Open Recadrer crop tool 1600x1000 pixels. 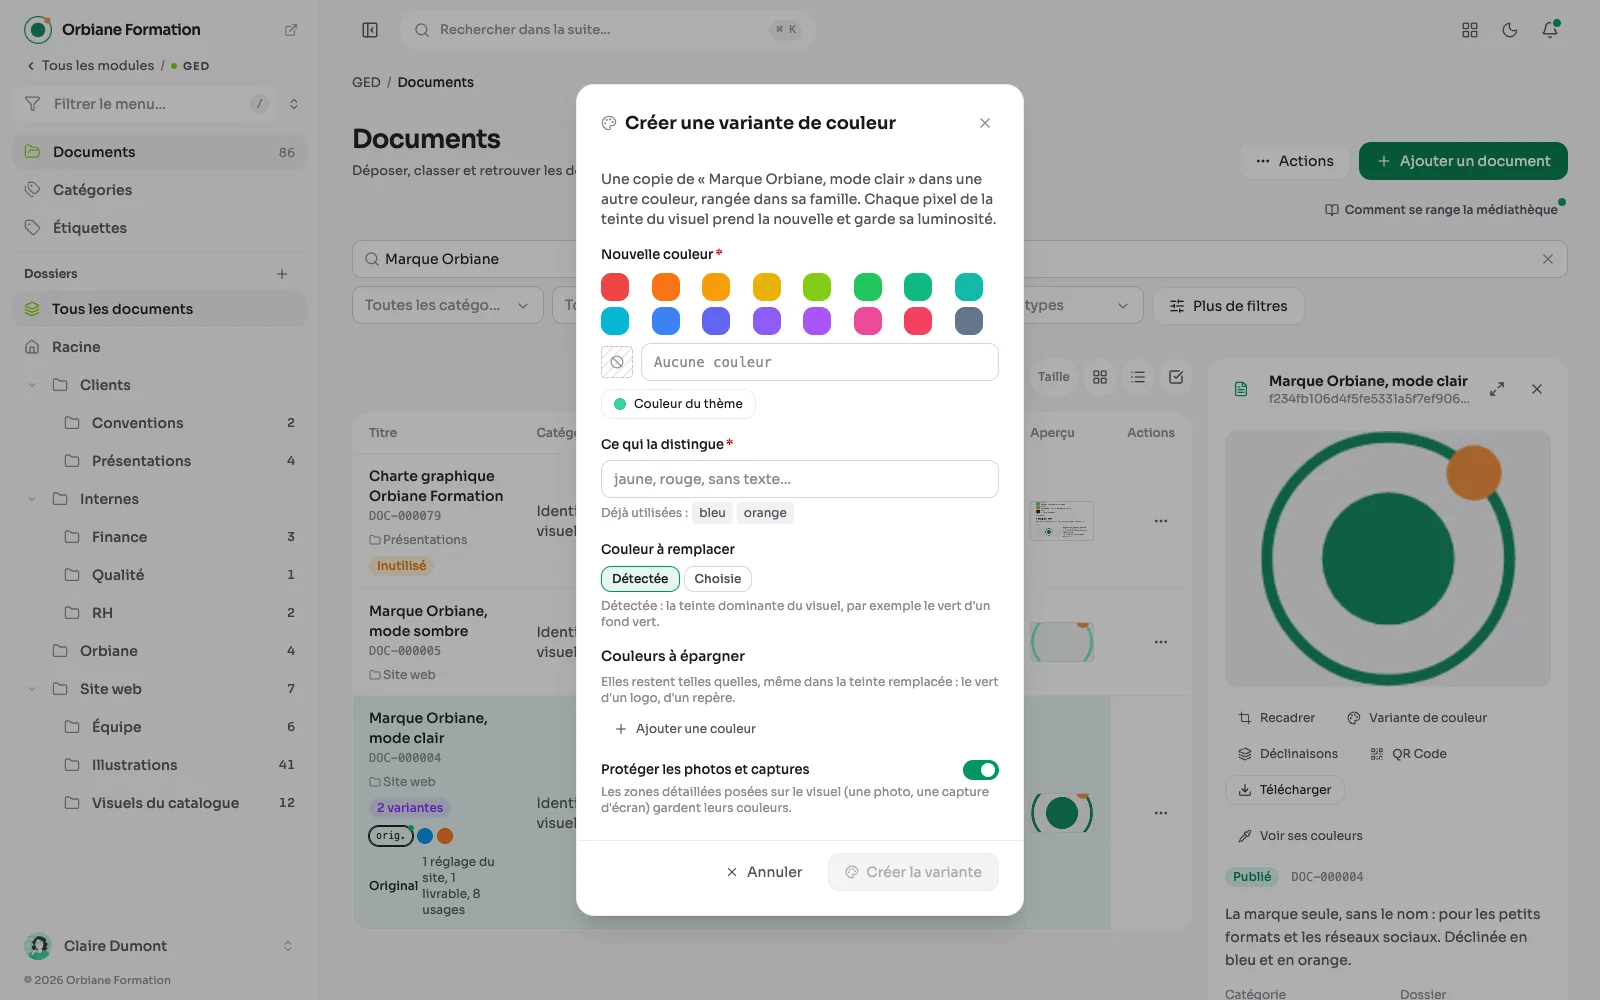tap(1277, 718)
